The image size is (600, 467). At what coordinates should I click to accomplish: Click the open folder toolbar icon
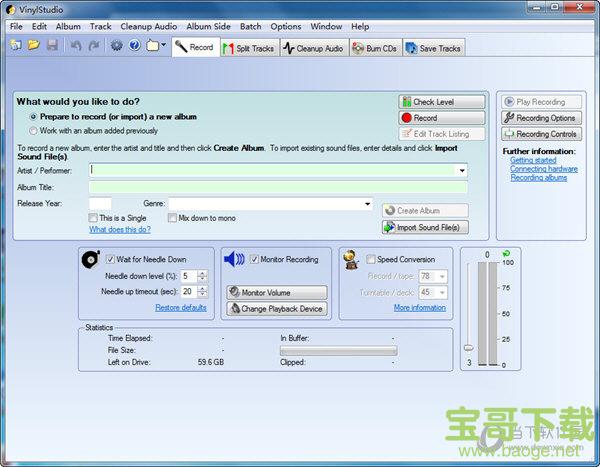pyautogui.click(x=33, y=46)
